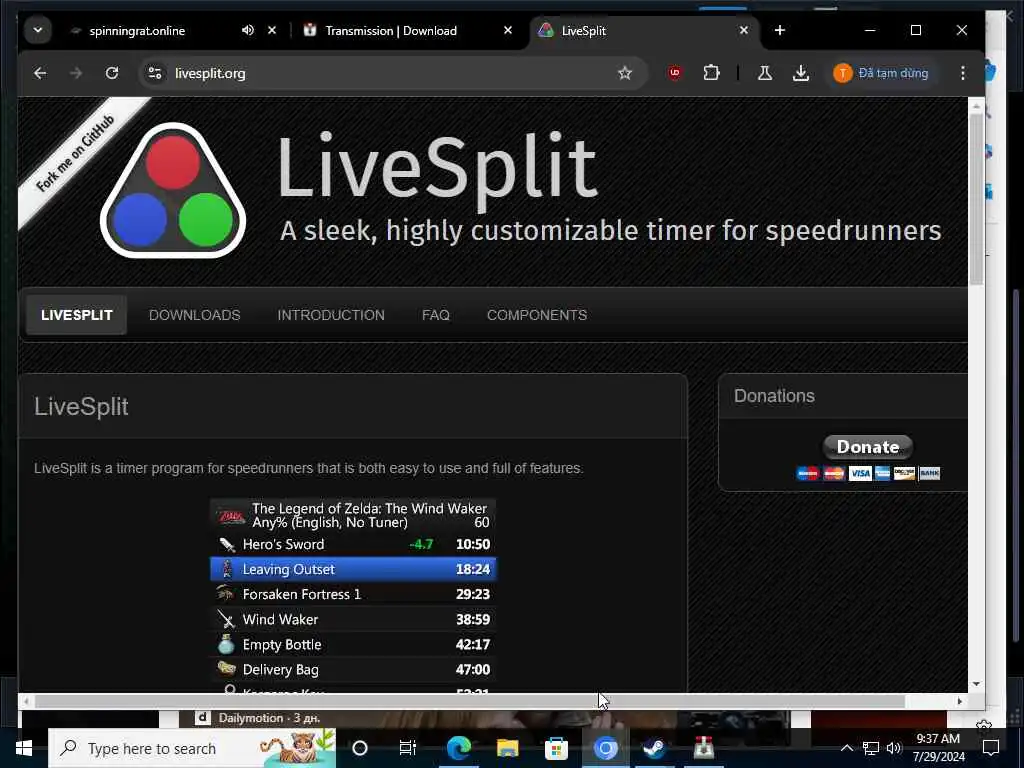The image size is (1024, 768).
Task: Click the page vertical scrollbar thumb
Action: tap(976, 198)
